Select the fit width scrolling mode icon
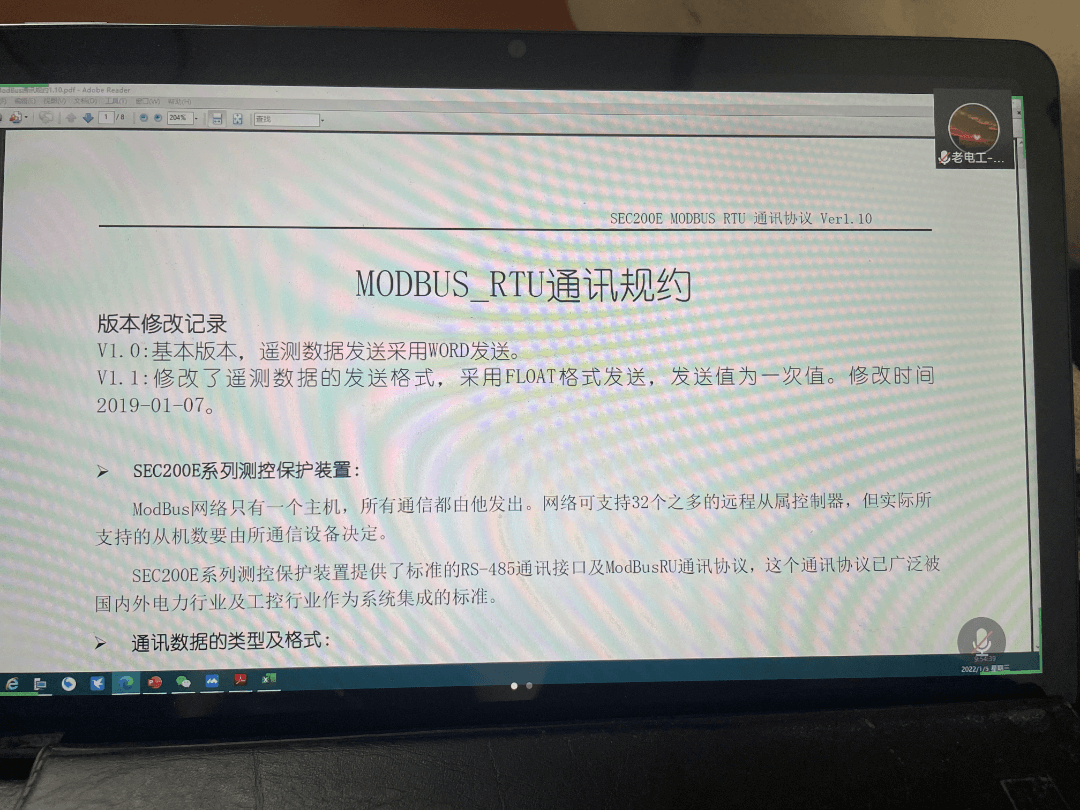This screenshot has height=810, width=1080. (x=217, y=118)
